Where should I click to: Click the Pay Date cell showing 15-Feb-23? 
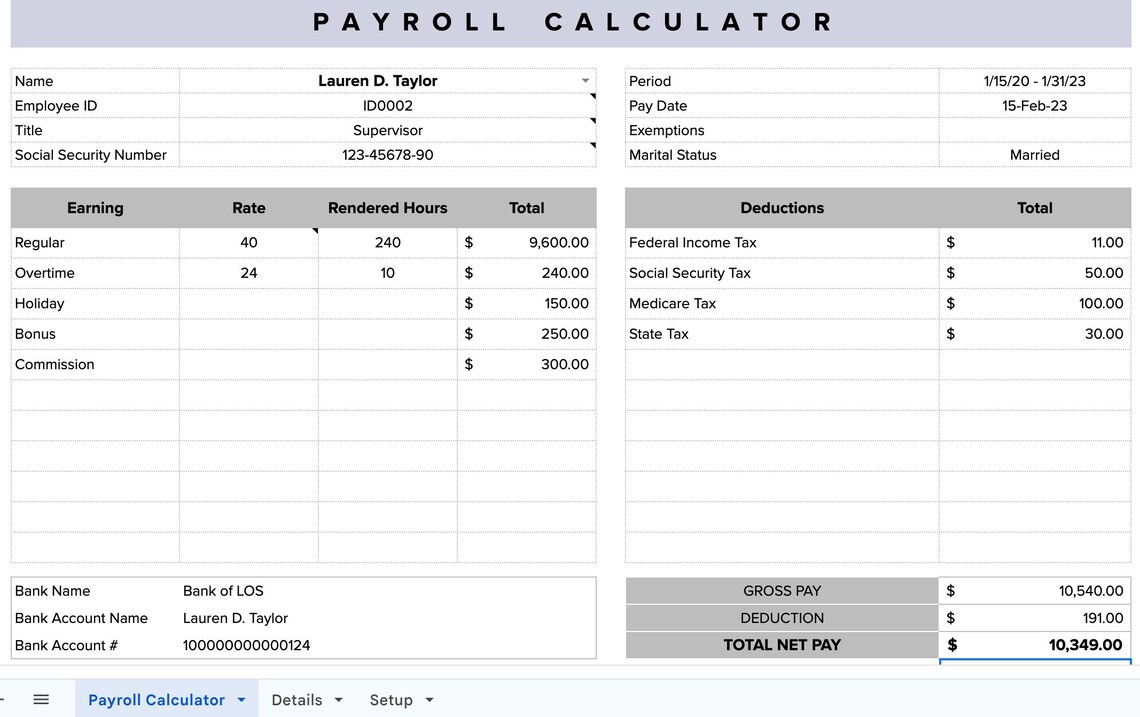coord(1034,105)
